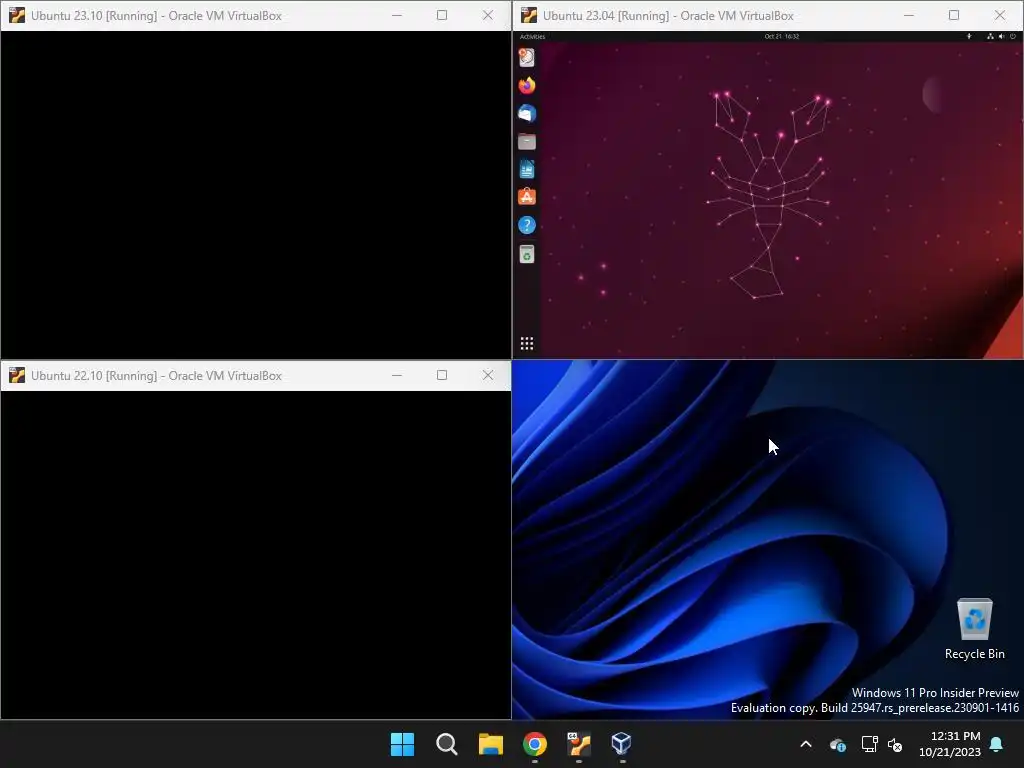Open Ubuntu Software store in dock
The width and height of the screenshot is (1024, 768).
527,197
